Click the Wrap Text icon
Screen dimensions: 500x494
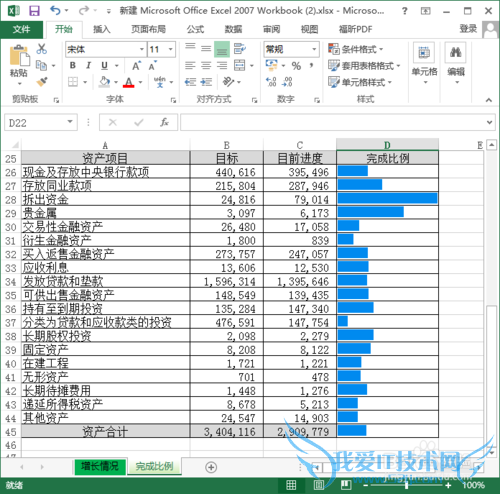pos(240,49)
